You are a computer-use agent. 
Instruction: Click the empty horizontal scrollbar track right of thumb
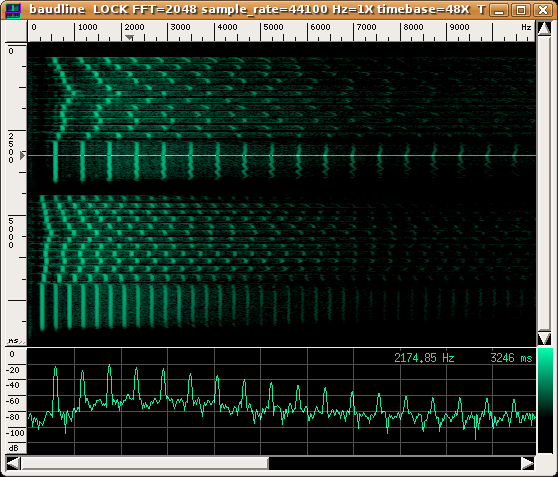coord(395,463)
